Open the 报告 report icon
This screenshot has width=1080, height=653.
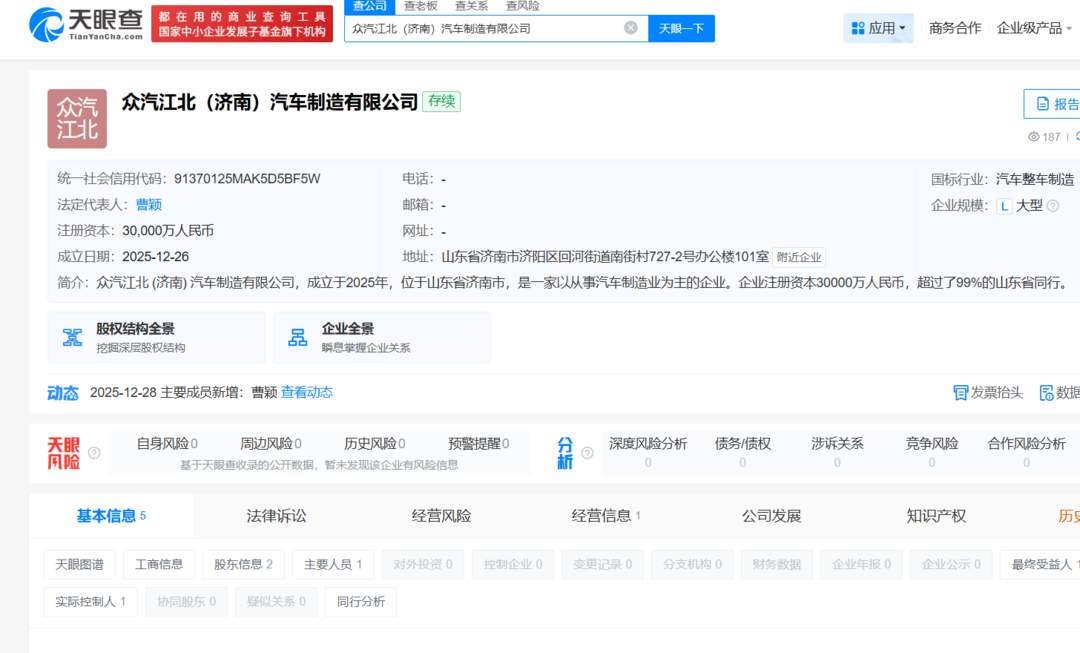click(1043, 103)
